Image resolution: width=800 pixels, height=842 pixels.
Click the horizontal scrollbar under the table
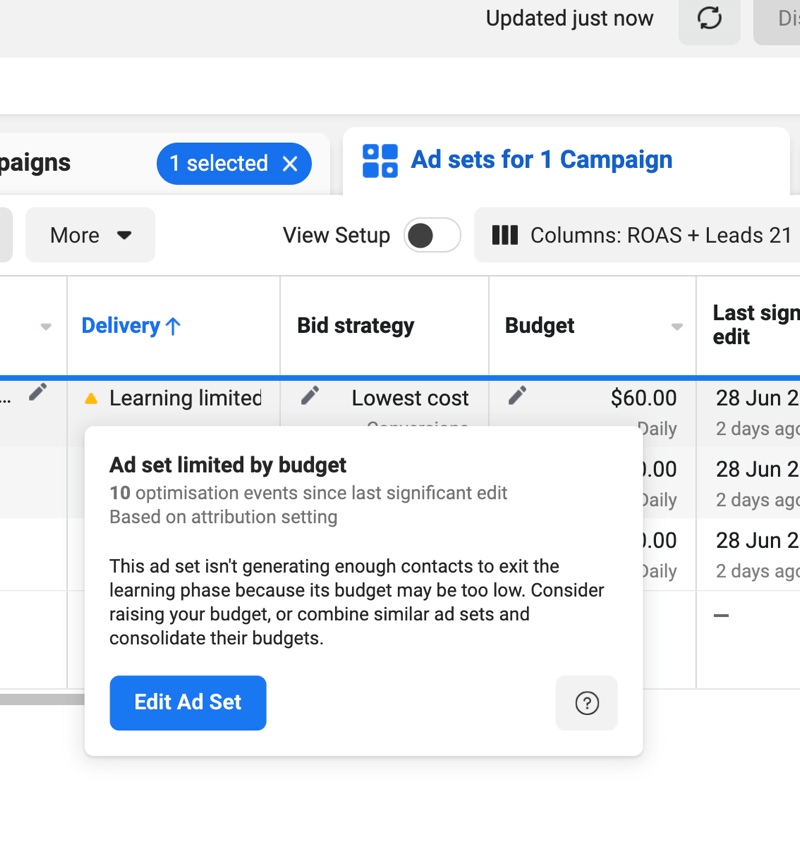42,700
